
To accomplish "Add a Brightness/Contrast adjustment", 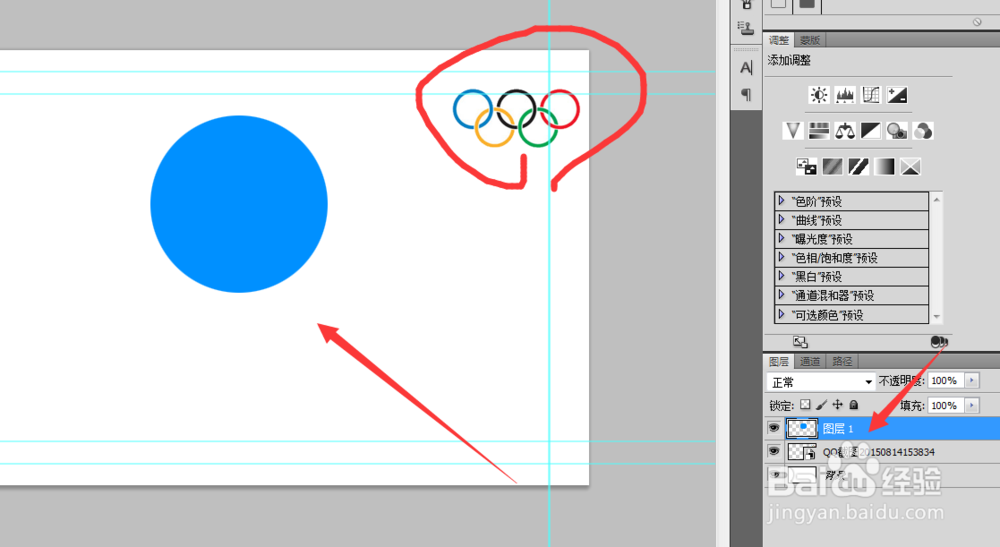I will click(819, 95).
